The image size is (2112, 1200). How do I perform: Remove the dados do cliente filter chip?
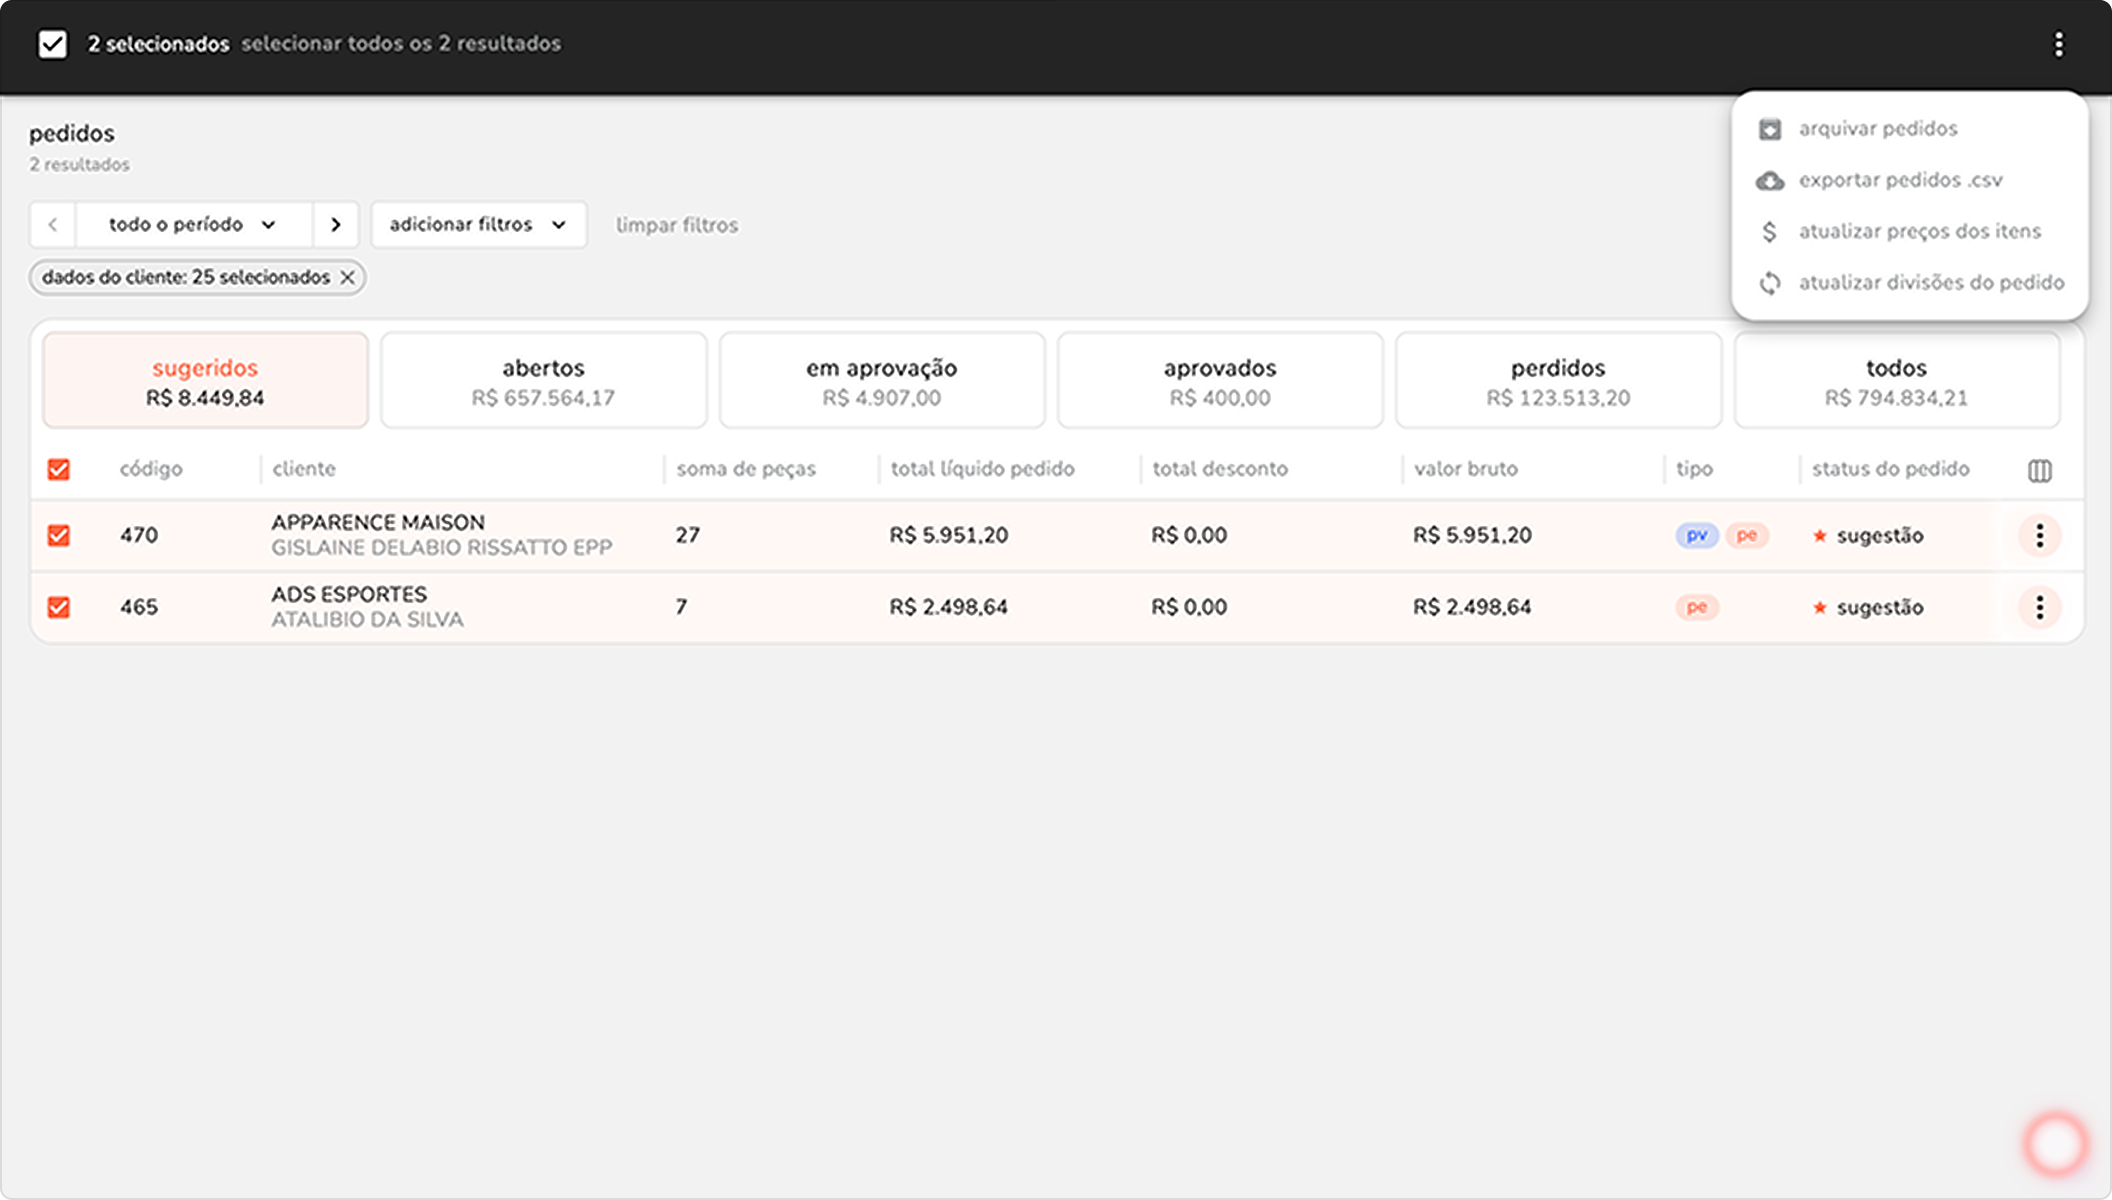click(347, 278)
